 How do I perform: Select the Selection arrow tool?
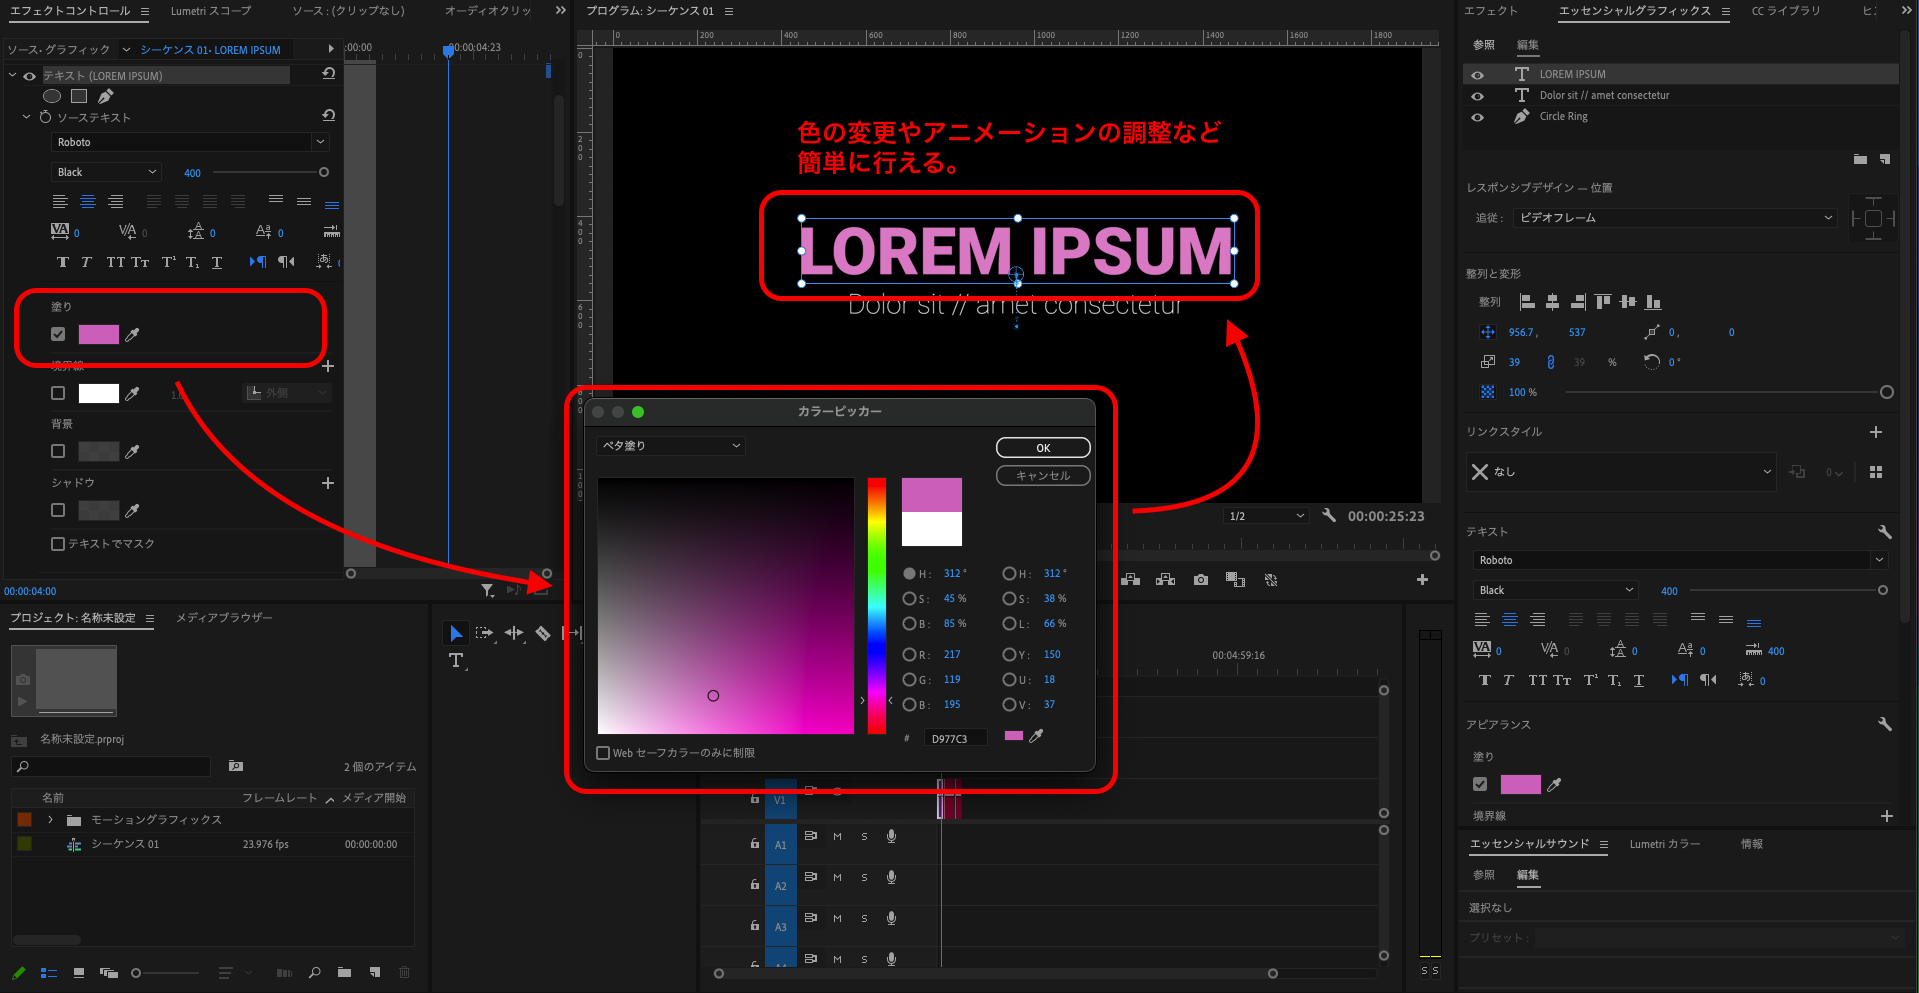click(x=455, y=633)
